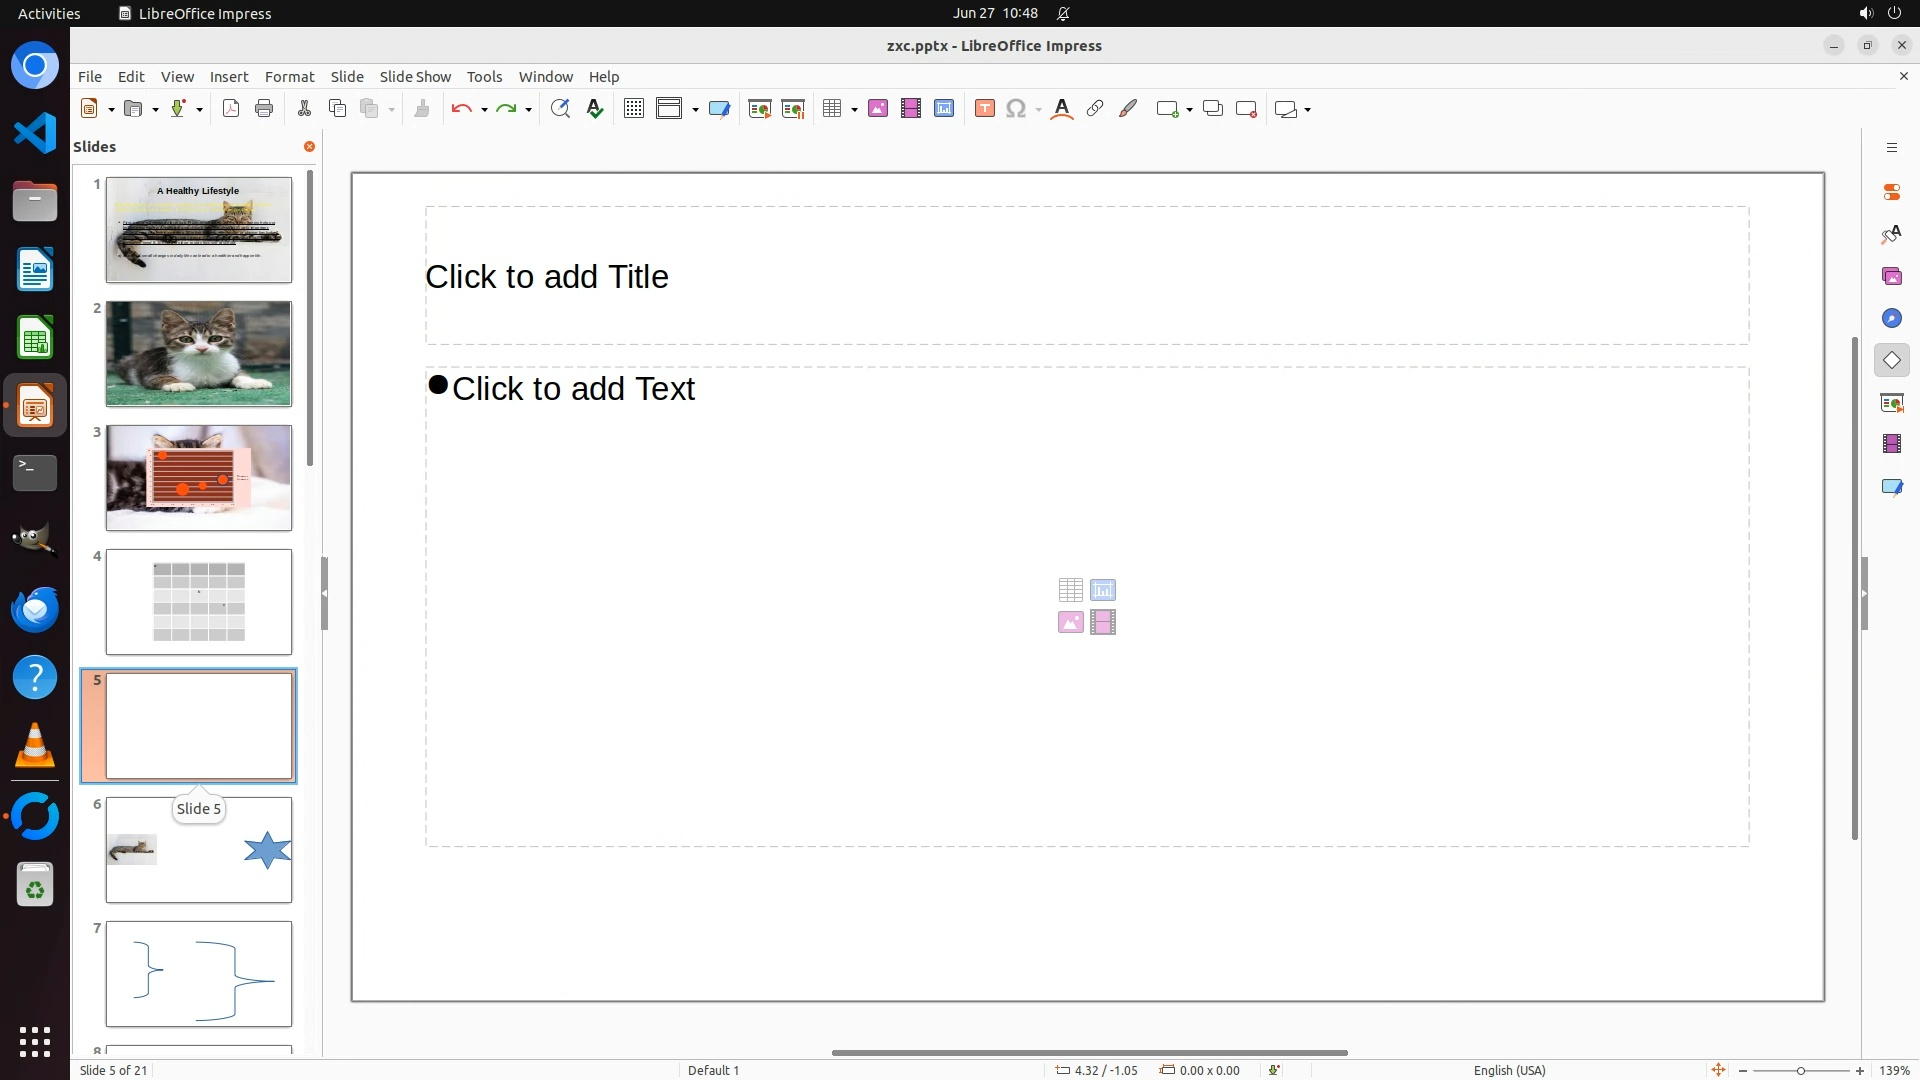Select the slide 2 kitten thumbnail
The image size is (1920, 1080).
tap(199, 354)
